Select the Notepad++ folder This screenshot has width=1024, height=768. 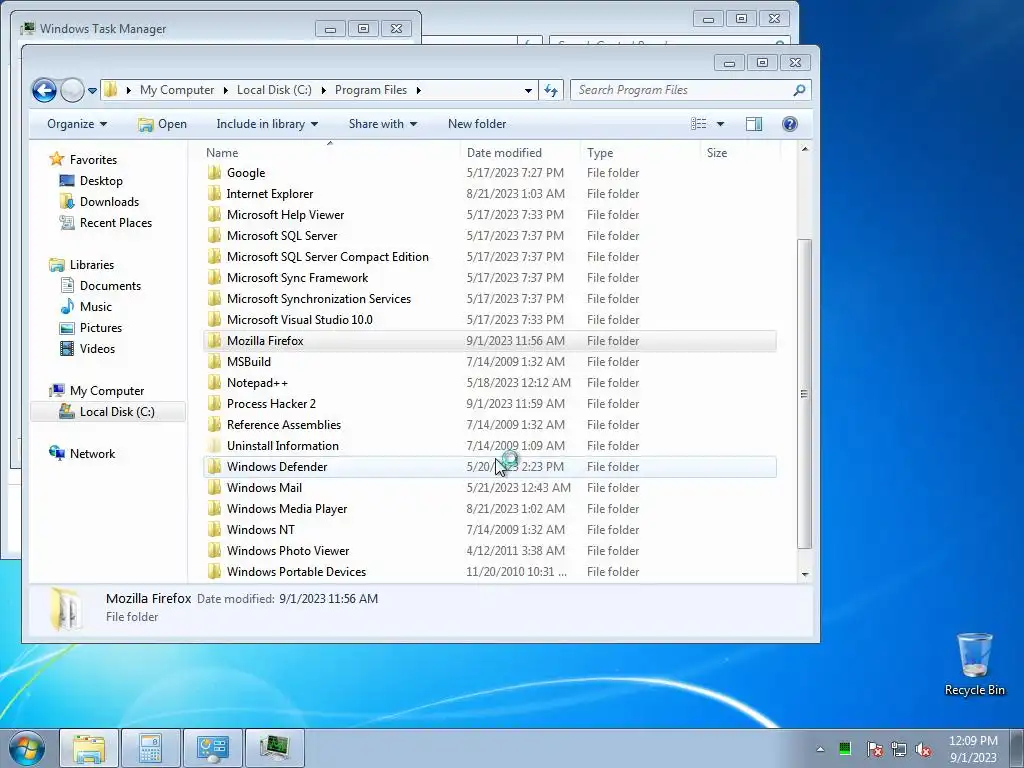pyautogui.click(x=257, y=383)
